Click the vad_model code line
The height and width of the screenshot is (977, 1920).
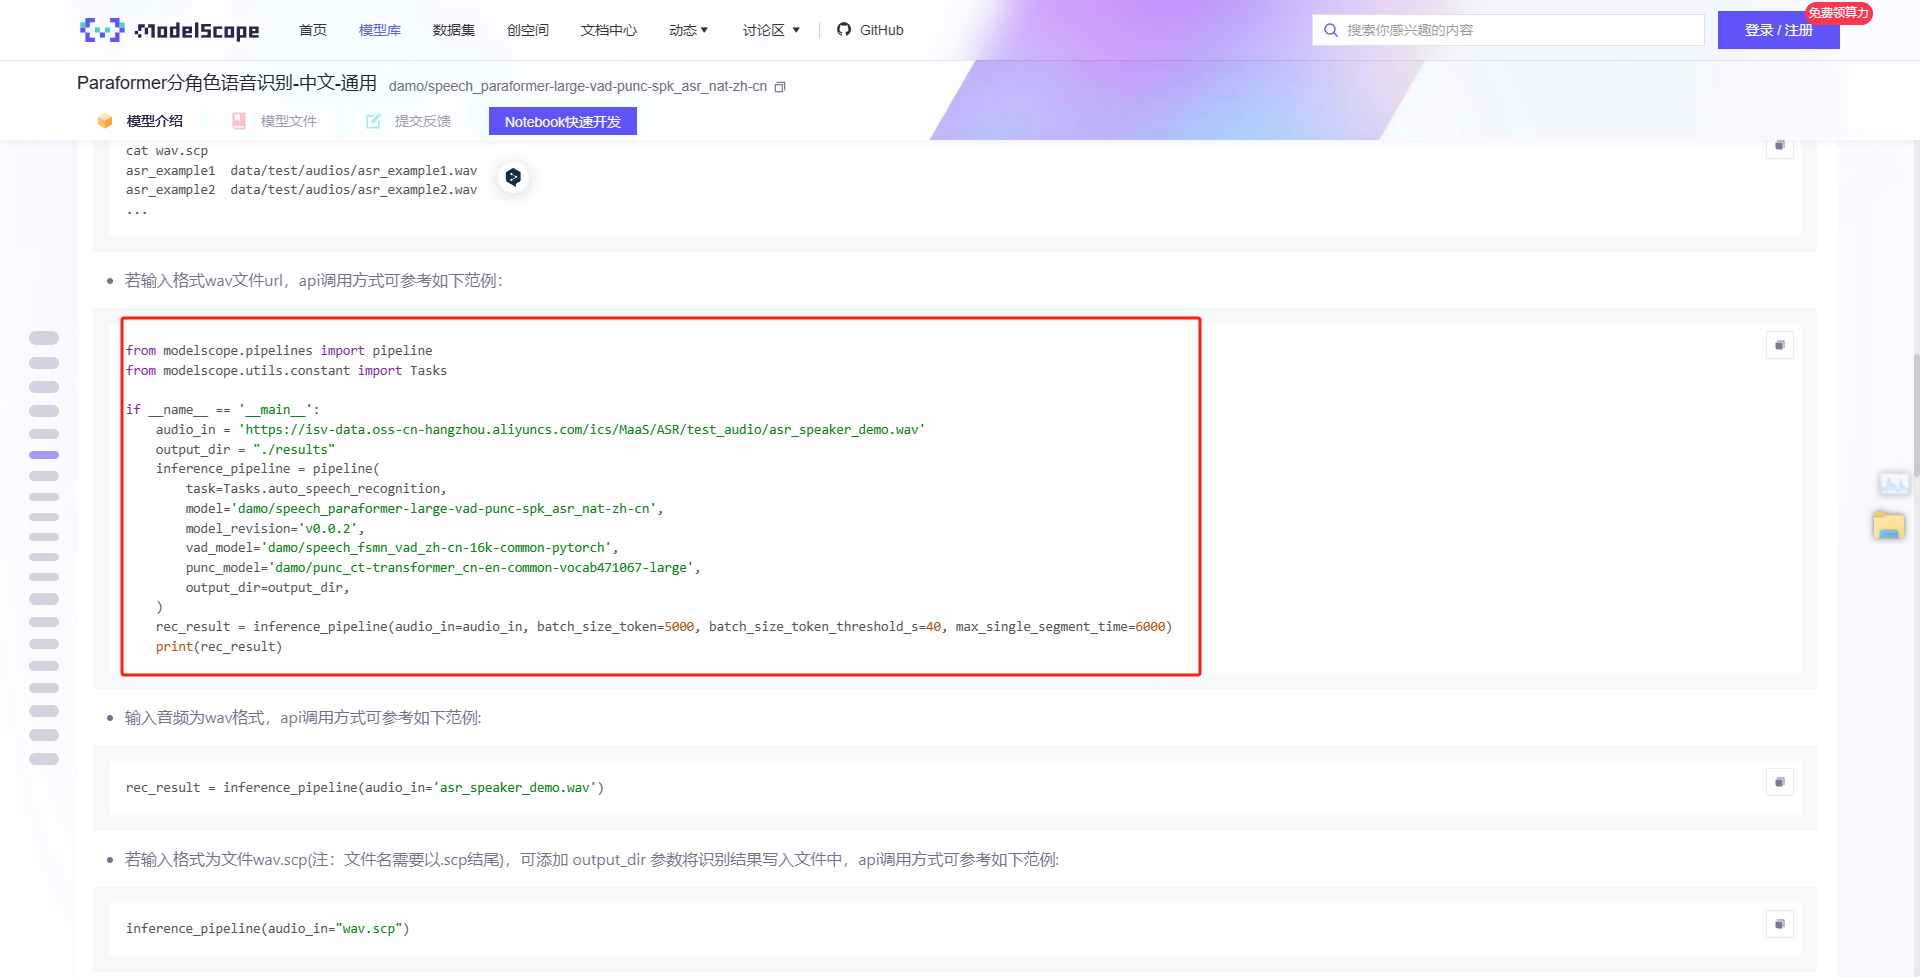402,548
